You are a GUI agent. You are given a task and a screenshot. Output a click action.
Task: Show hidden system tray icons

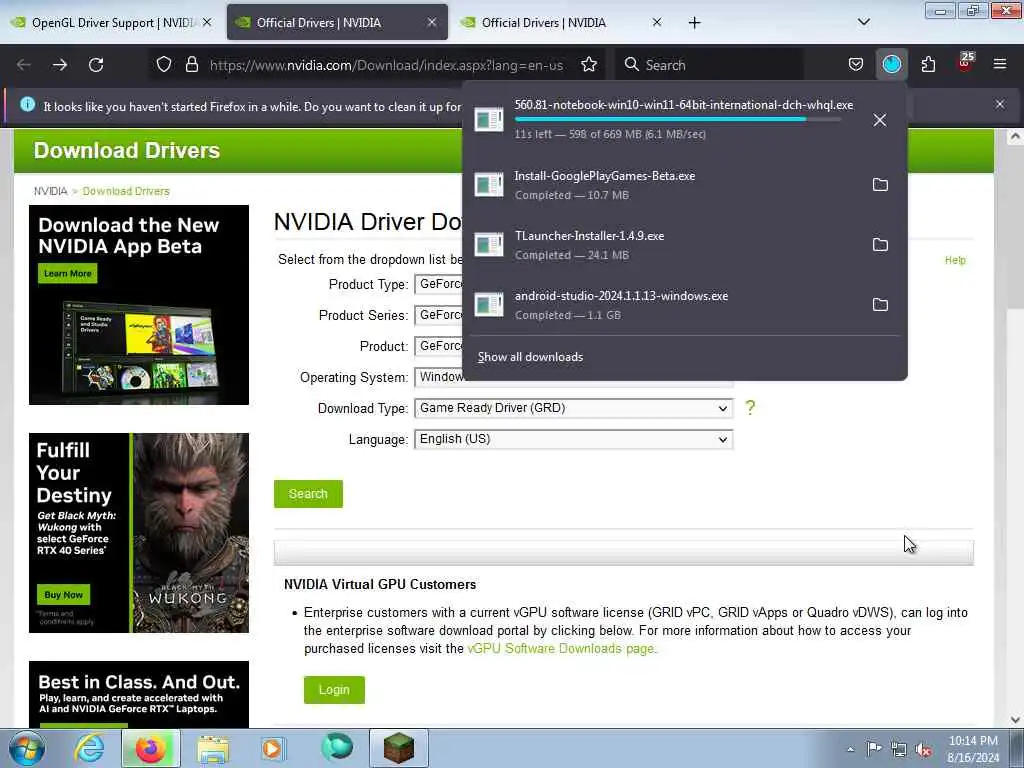(850, 750)
